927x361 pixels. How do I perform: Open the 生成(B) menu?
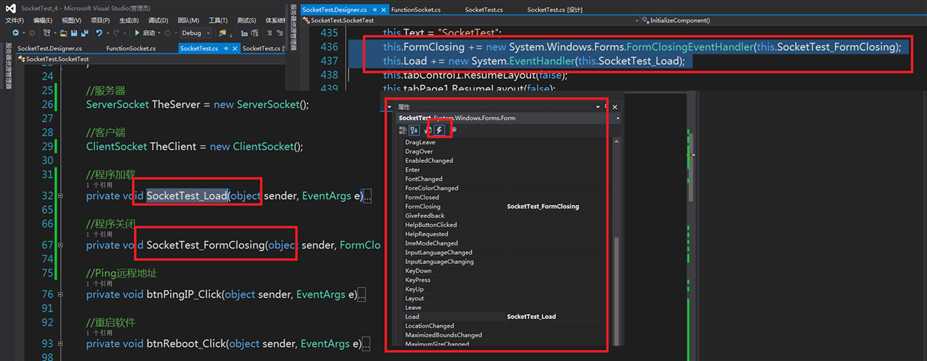129,21
